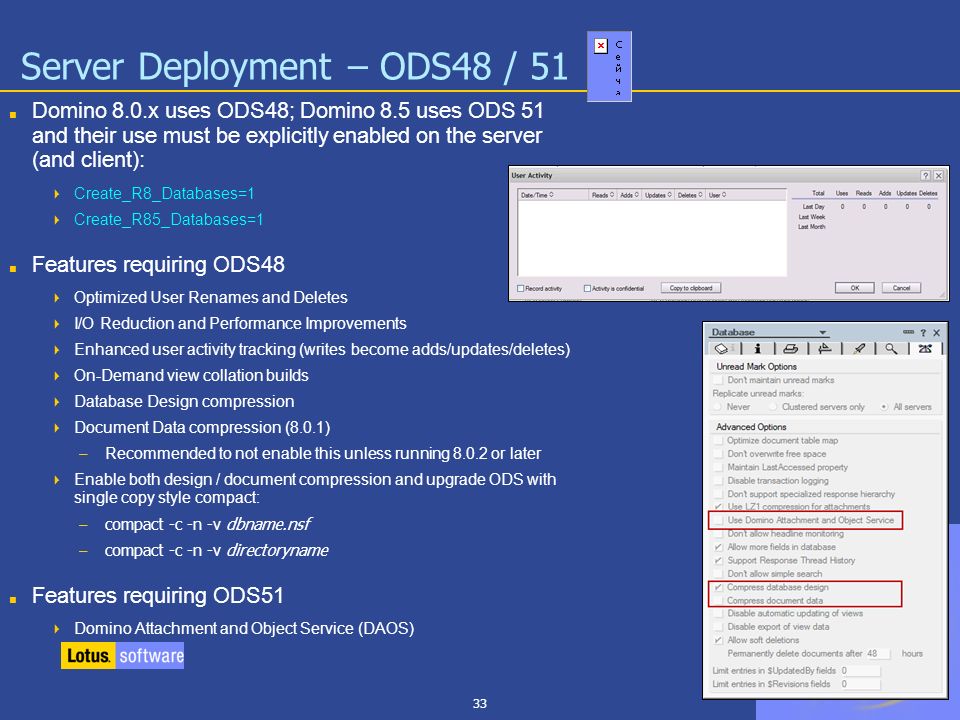Click the empty User Activity list area
The width and height of the screenshot is (960, 720).
pyautogui.click(x=652, y=239)
